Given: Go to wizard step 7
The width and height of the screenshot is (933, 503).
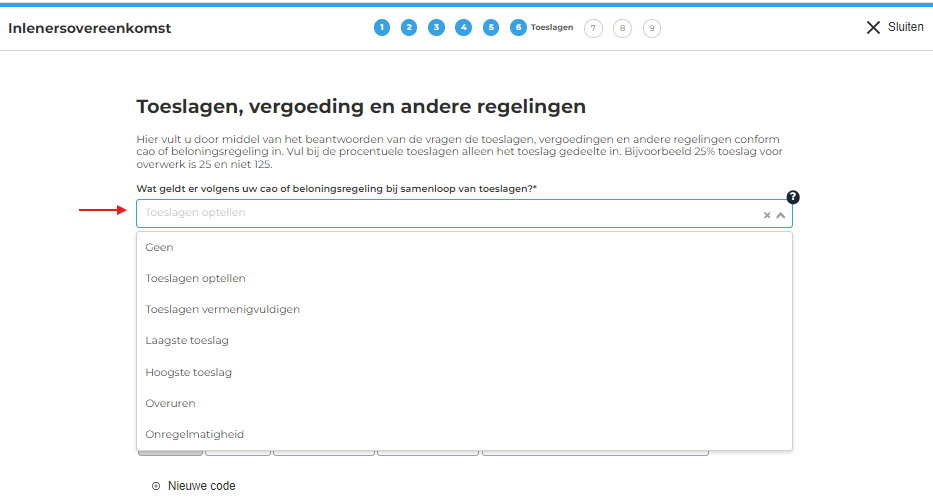Looking at the screenshot, I should pyautogui.click(x=593, y=28).
